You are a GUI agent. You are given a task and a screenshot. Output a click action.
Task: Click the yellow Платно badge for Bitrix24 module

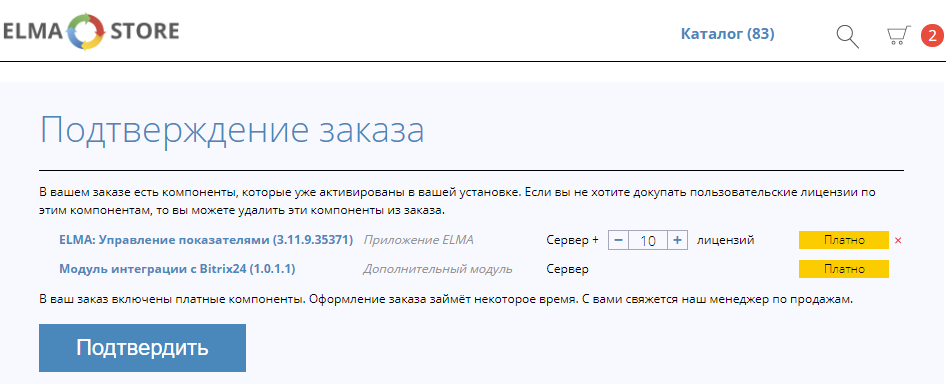click(x=844, y=269)
